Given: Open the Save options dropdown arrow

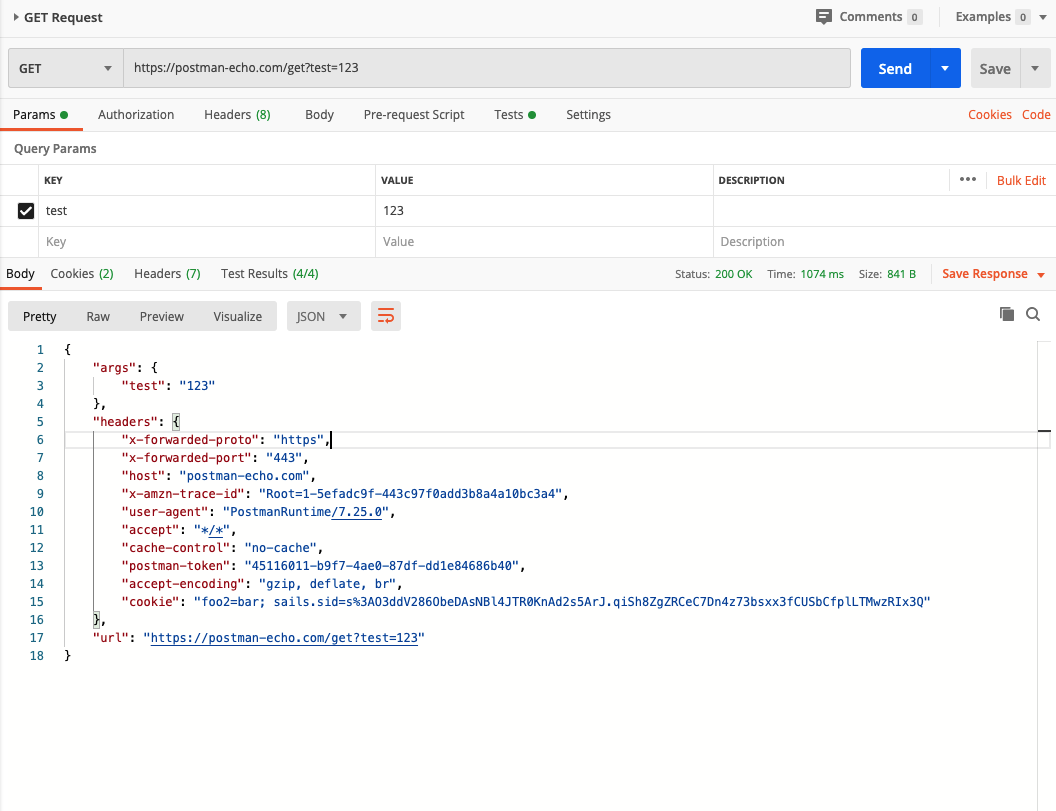Looking at the screenshot, I should pyautogui.click(x=1035, y=68).
